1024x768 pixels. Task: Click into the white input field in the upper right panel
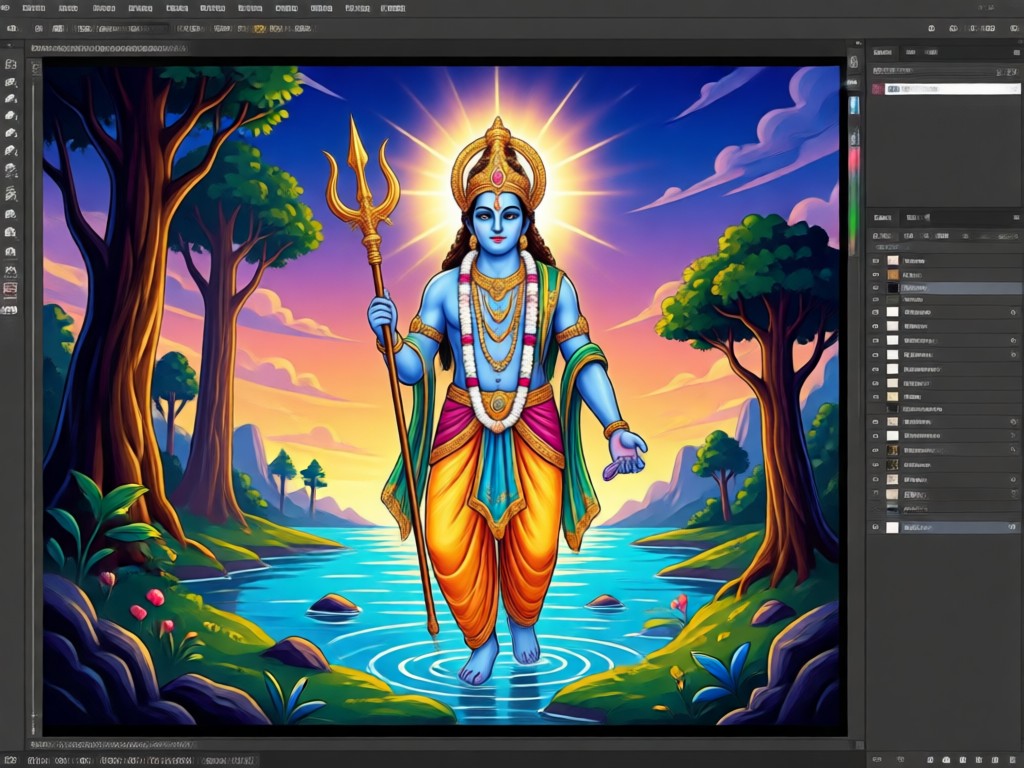pyautogui.click(x=952, y=89)
